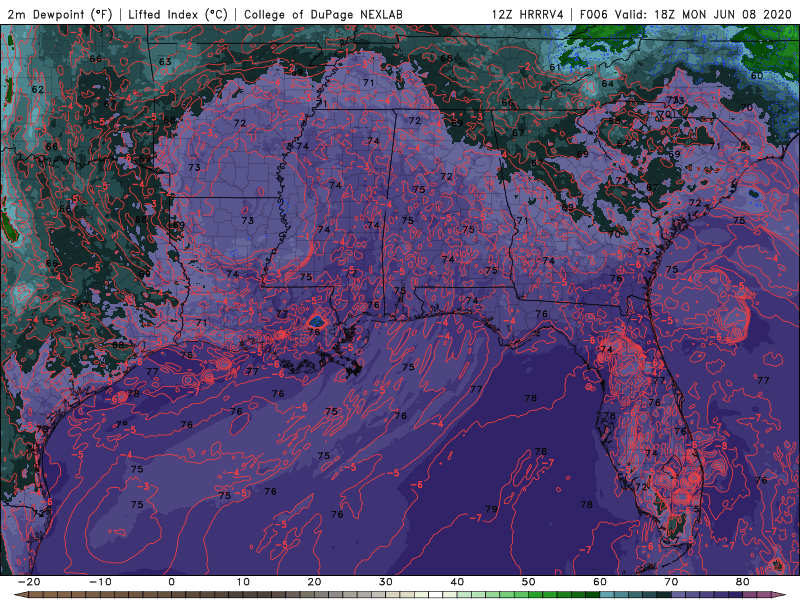Screen dimensions: 800x600
Task: Click the "62" dewpoint value on the map
Action: (x=37, y=89)
